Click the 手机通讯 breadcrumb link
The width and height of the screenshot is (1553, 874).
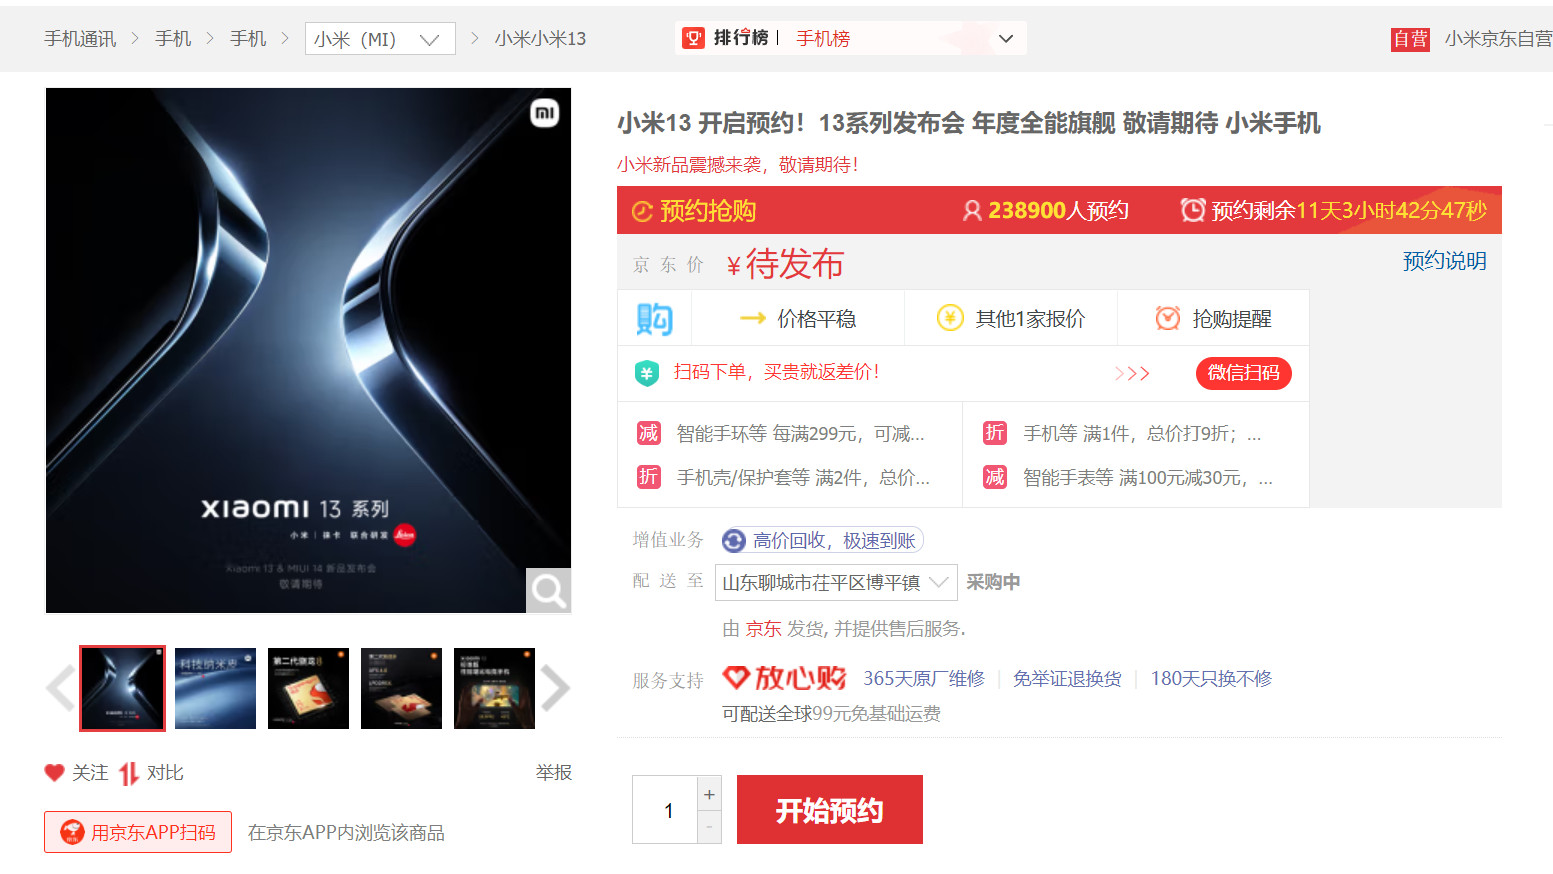coord(80,38)
